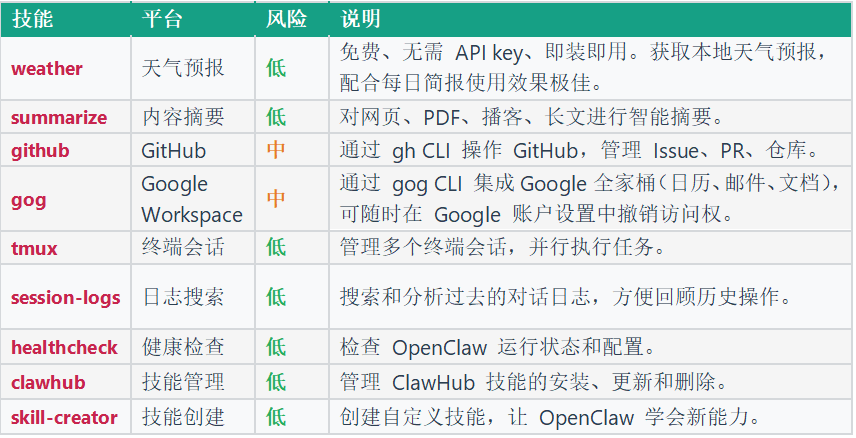Viewport: 856px width, 438px height.
Task: Click the github skill name
Action: click(x=40, y=151)
